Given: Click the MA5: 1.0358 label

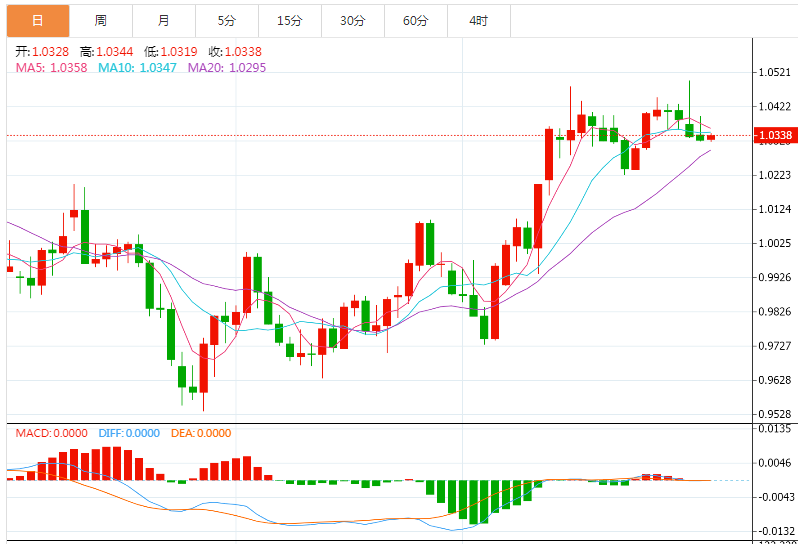Looking at the screenshot, I should [51, 68].
